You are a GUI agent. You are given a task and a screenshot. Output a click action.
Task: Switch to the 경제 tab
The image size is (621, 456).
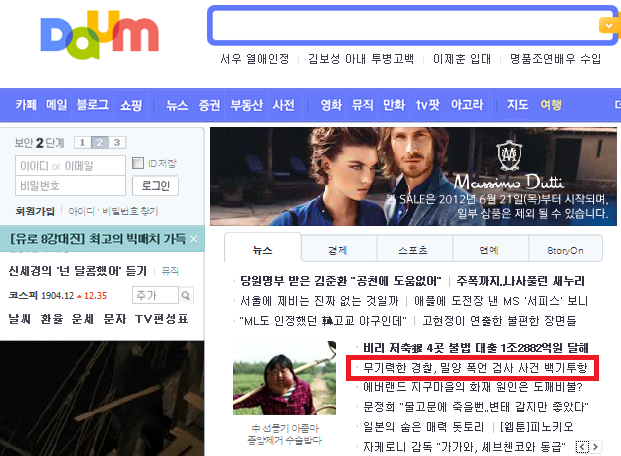[x=337, y=250]
